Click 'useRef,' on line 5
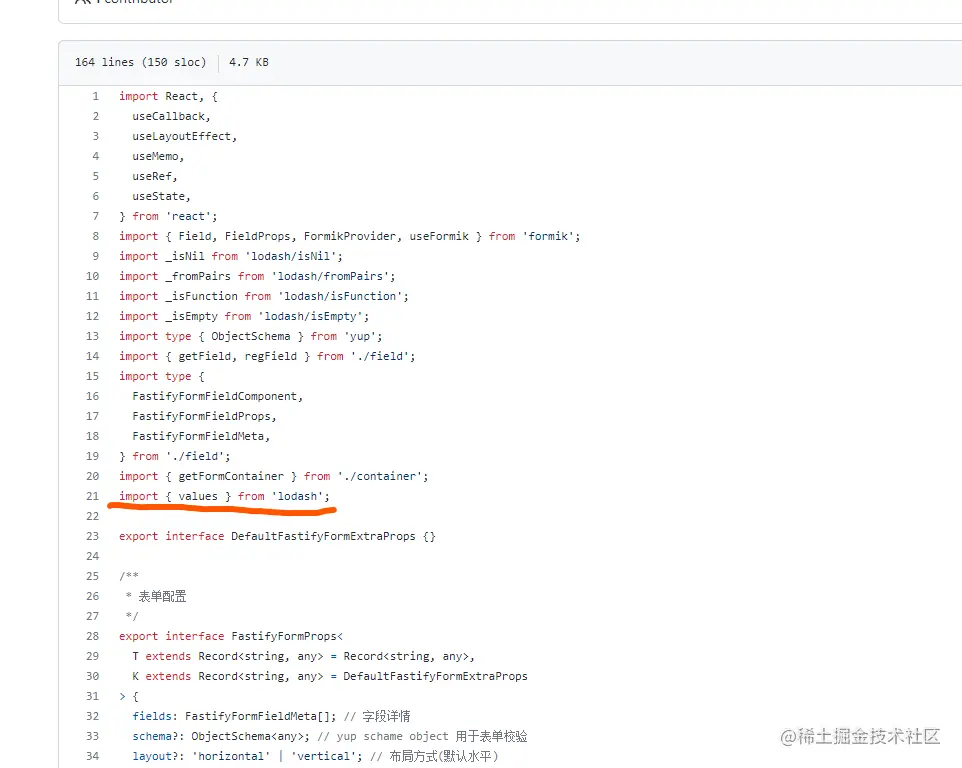The width and height of the screenshot is (962, 768). click(155, 176)
